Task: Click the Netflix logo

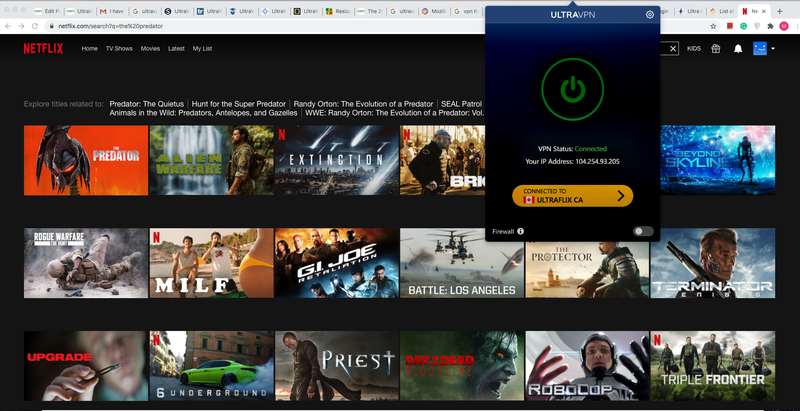Action: pos(43,48)
